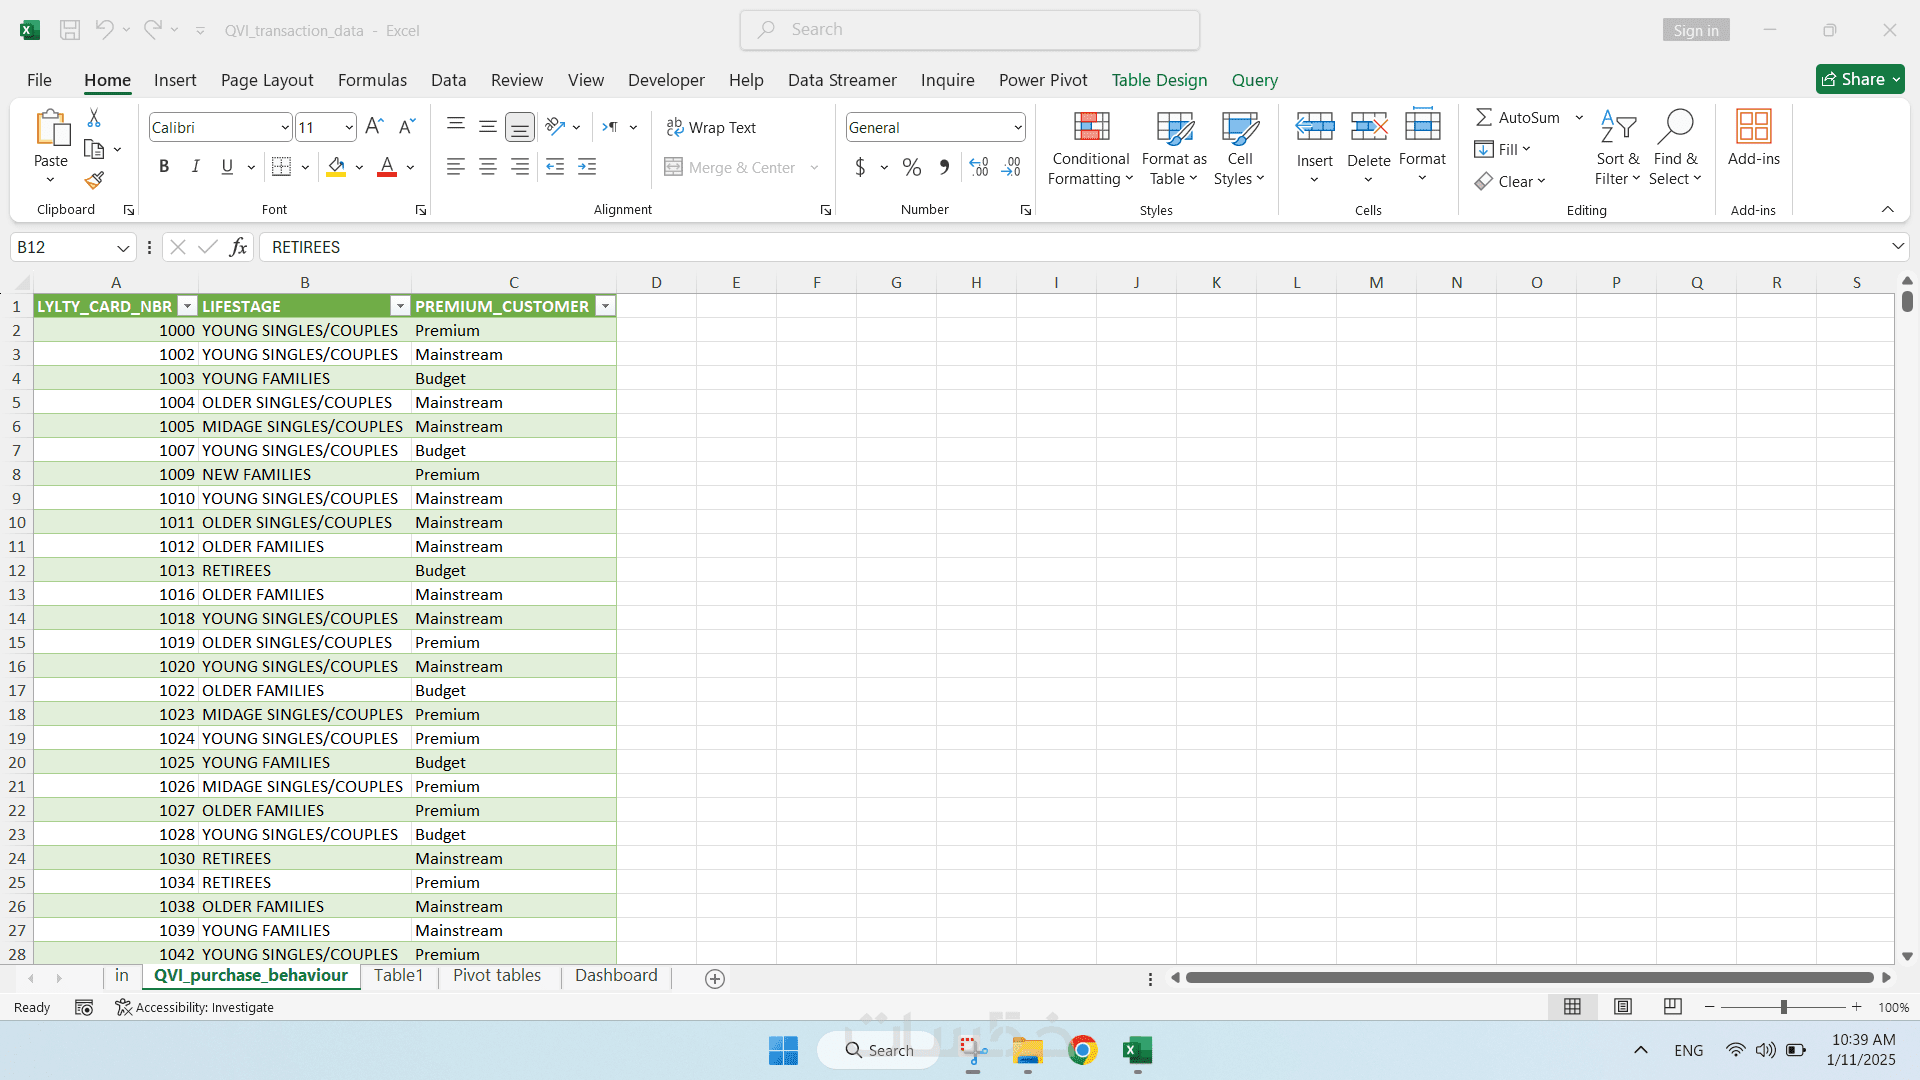Expand the General number format dropdown

coord(1017,127)
